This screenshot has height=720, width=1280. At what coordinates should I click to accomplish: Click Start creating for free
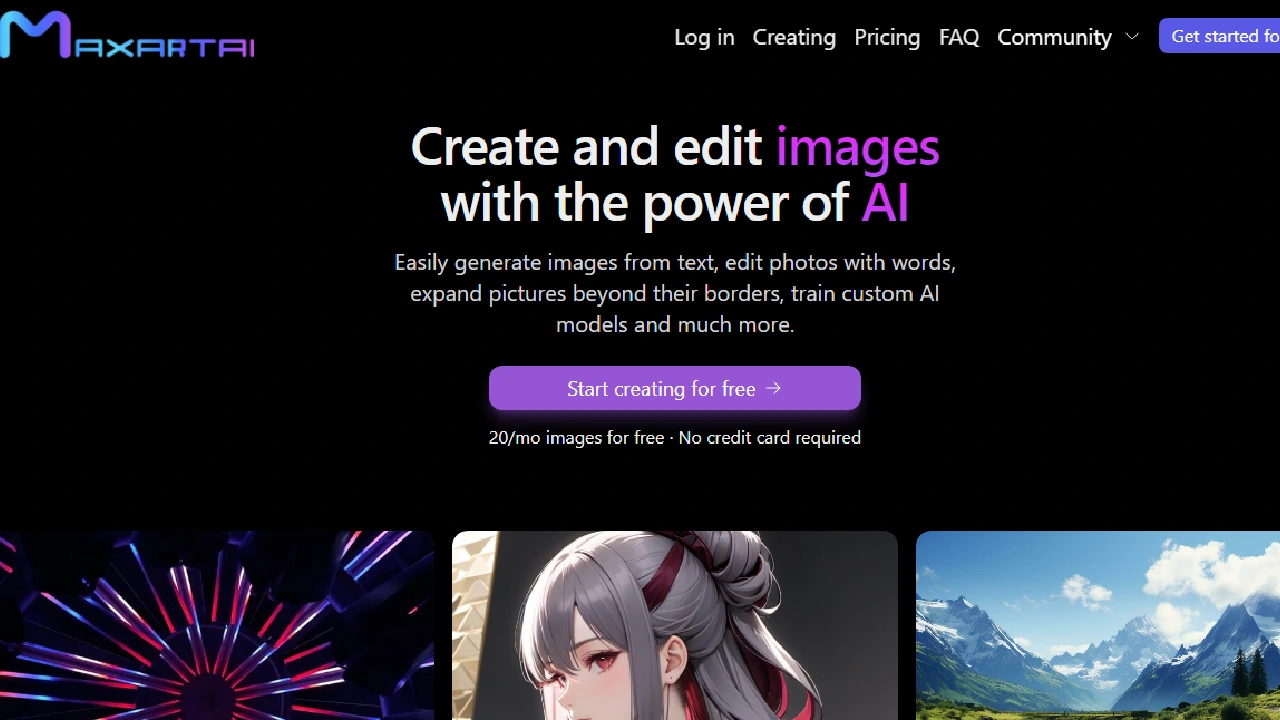(x=675, y=388)
